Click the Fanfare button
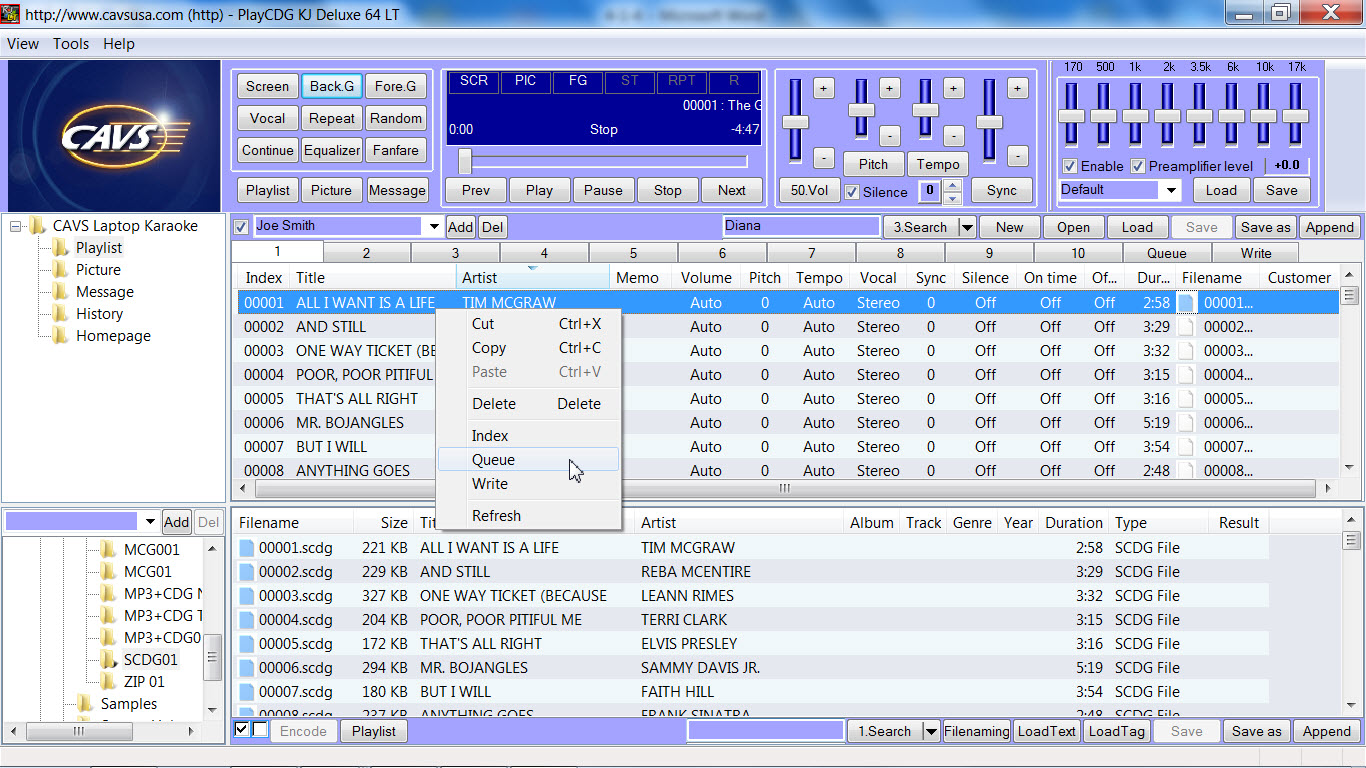The width and height of the screenshot is (1366, 768). (x=396, y=150)
